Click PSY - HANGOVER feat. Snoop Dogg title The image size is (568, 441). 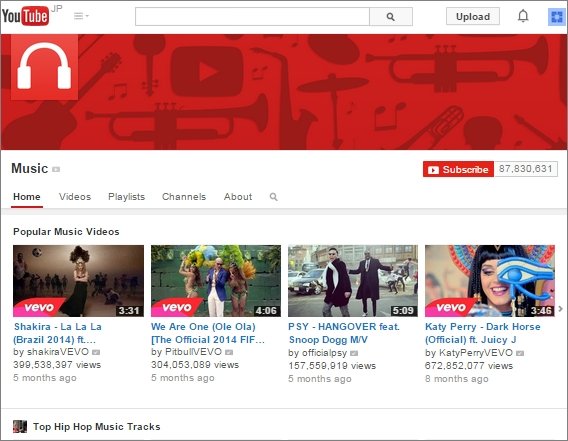click(344, 333)
